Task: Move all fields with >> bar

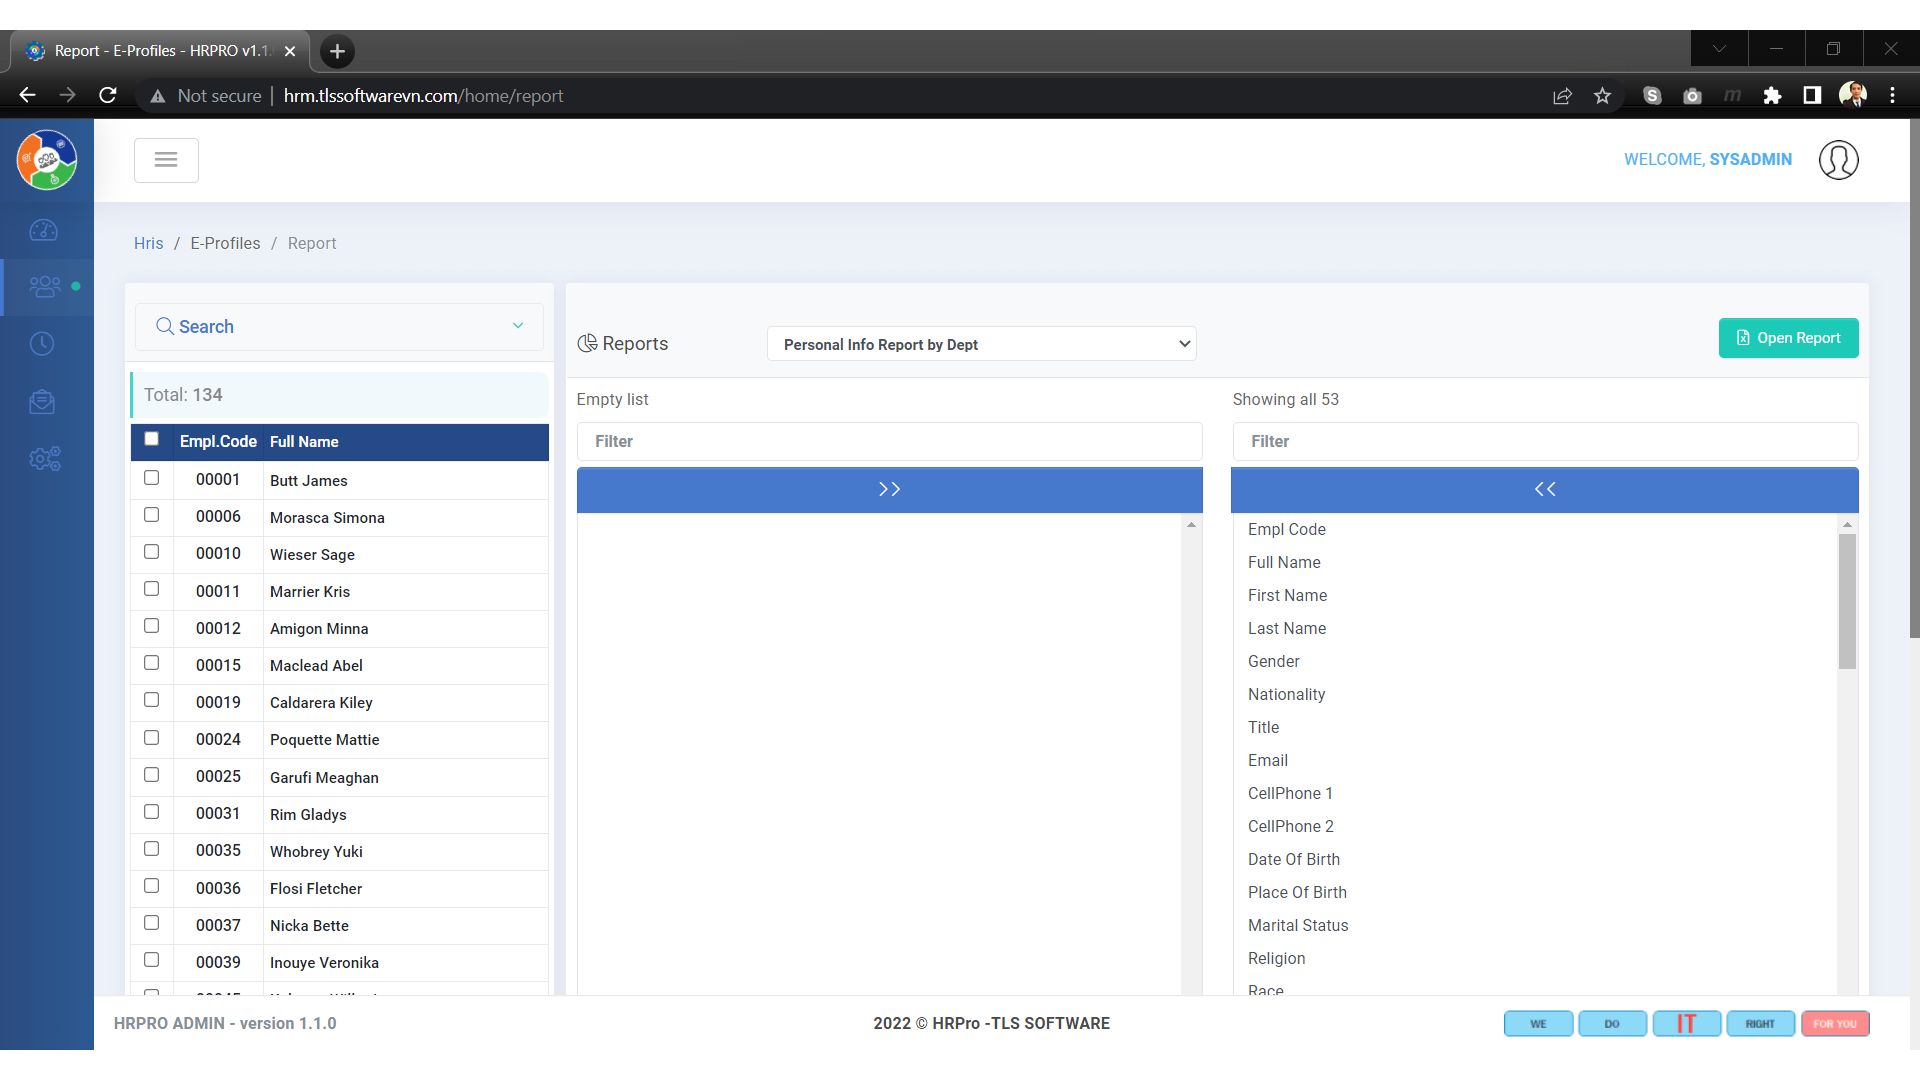Action: [889, 489]
